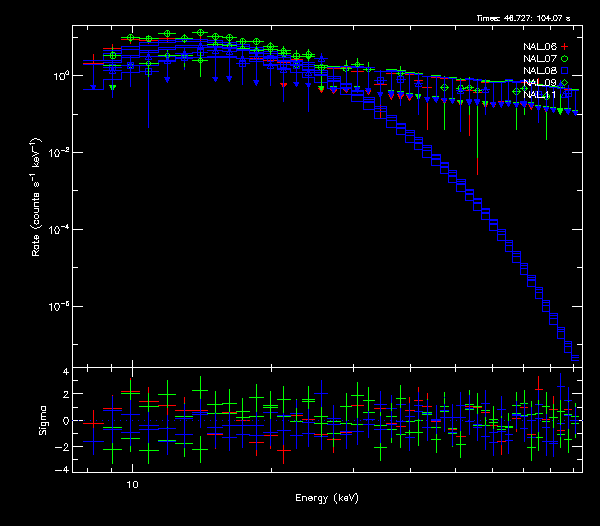Click the 0 tick label on Sigma axis
The width and height of the screenshot is (600, 526).
[66, 421]
